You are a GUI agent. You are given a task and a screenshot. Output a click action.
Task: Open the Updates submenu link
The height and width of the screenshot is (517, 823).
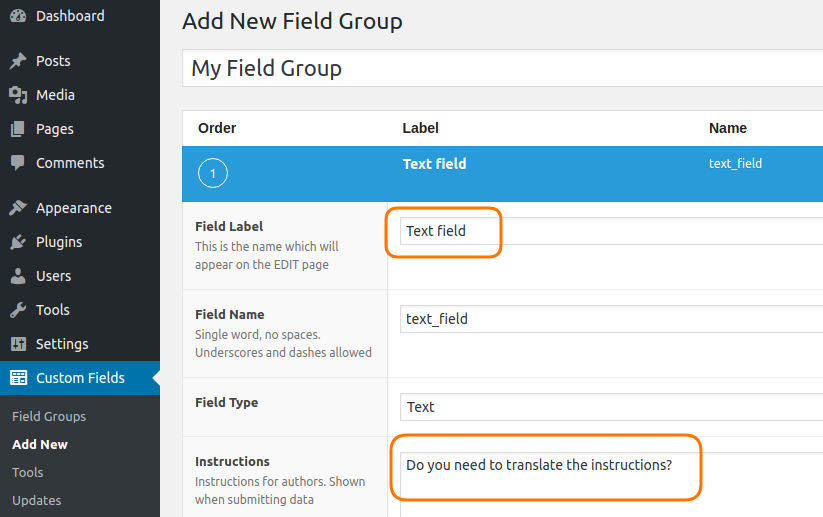point(37,501)
